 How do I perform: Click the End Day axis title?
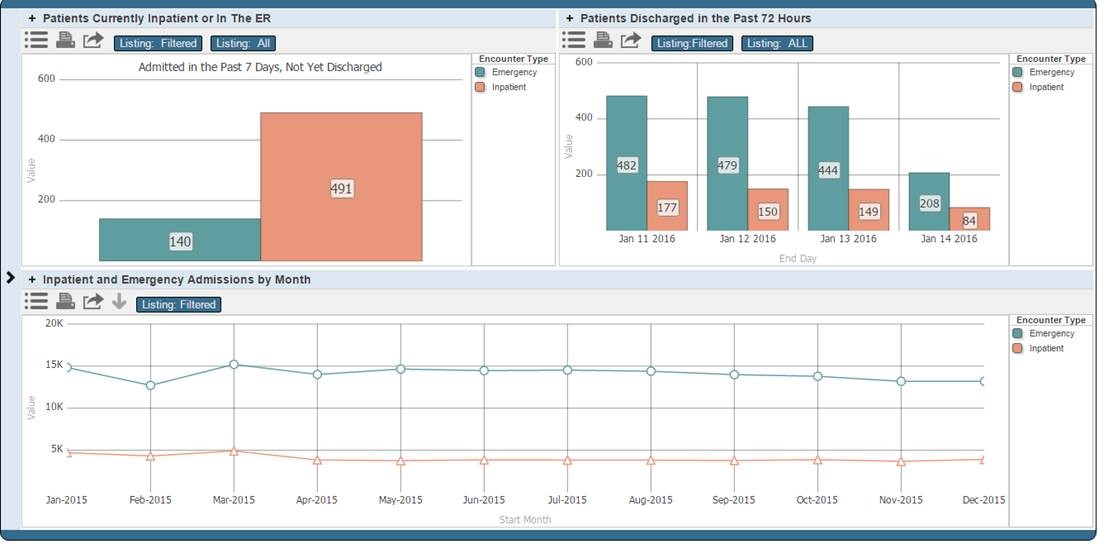click(798, 259)
